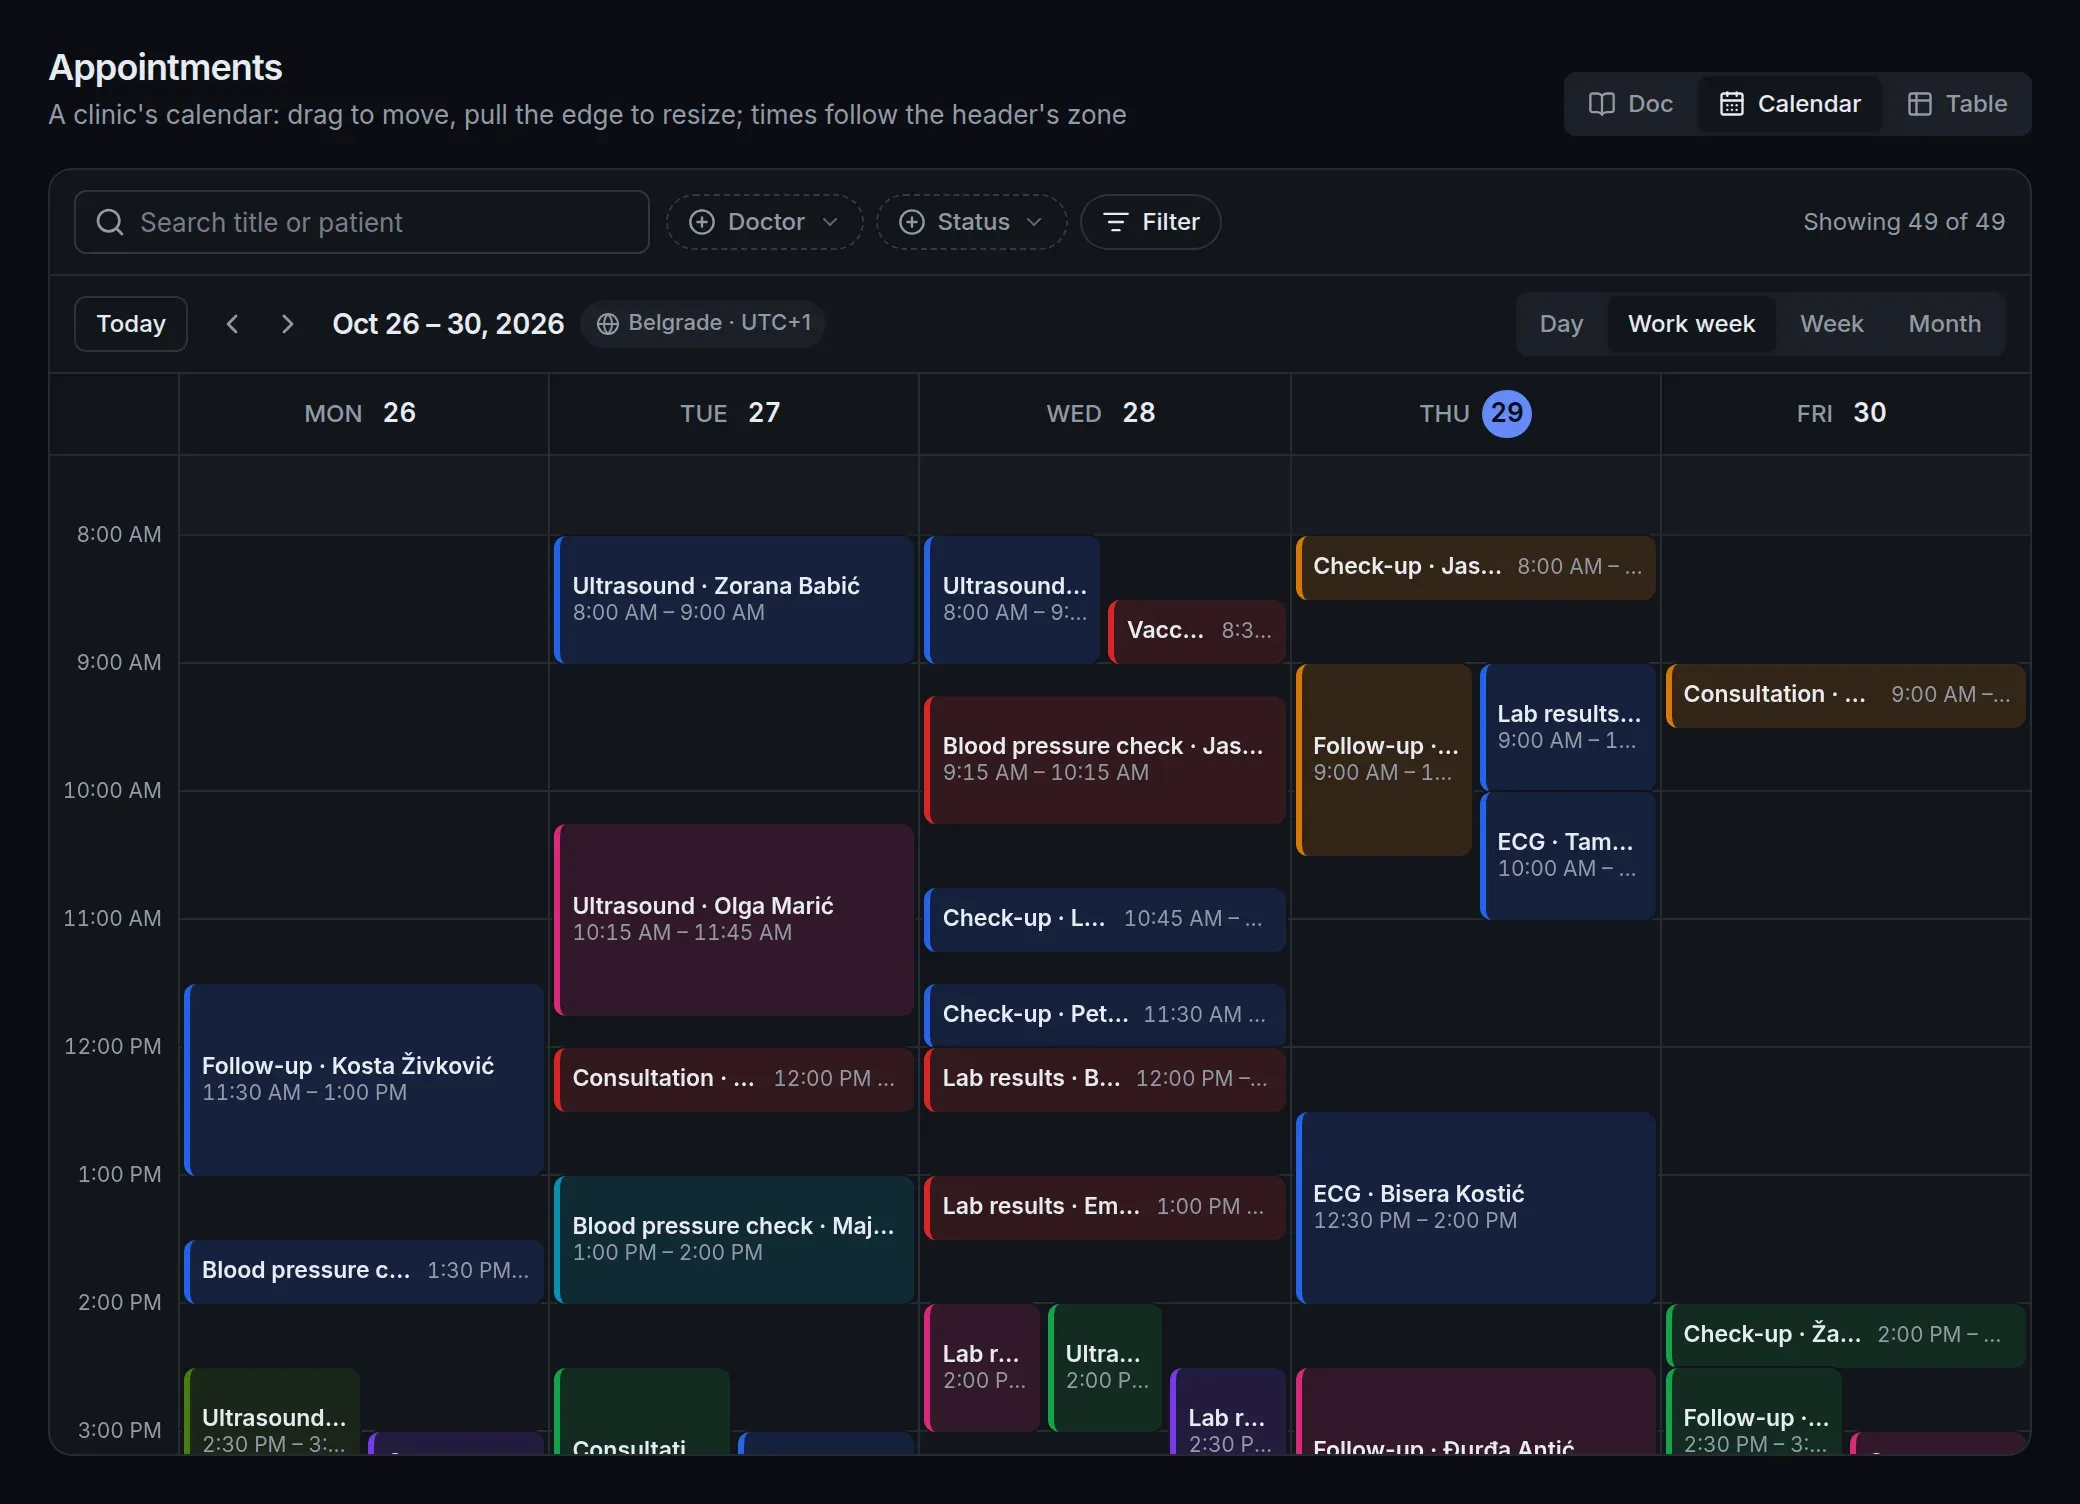
Task: Click the search magnifier icon
Action: pyautogui.click(x=110, y=222)
